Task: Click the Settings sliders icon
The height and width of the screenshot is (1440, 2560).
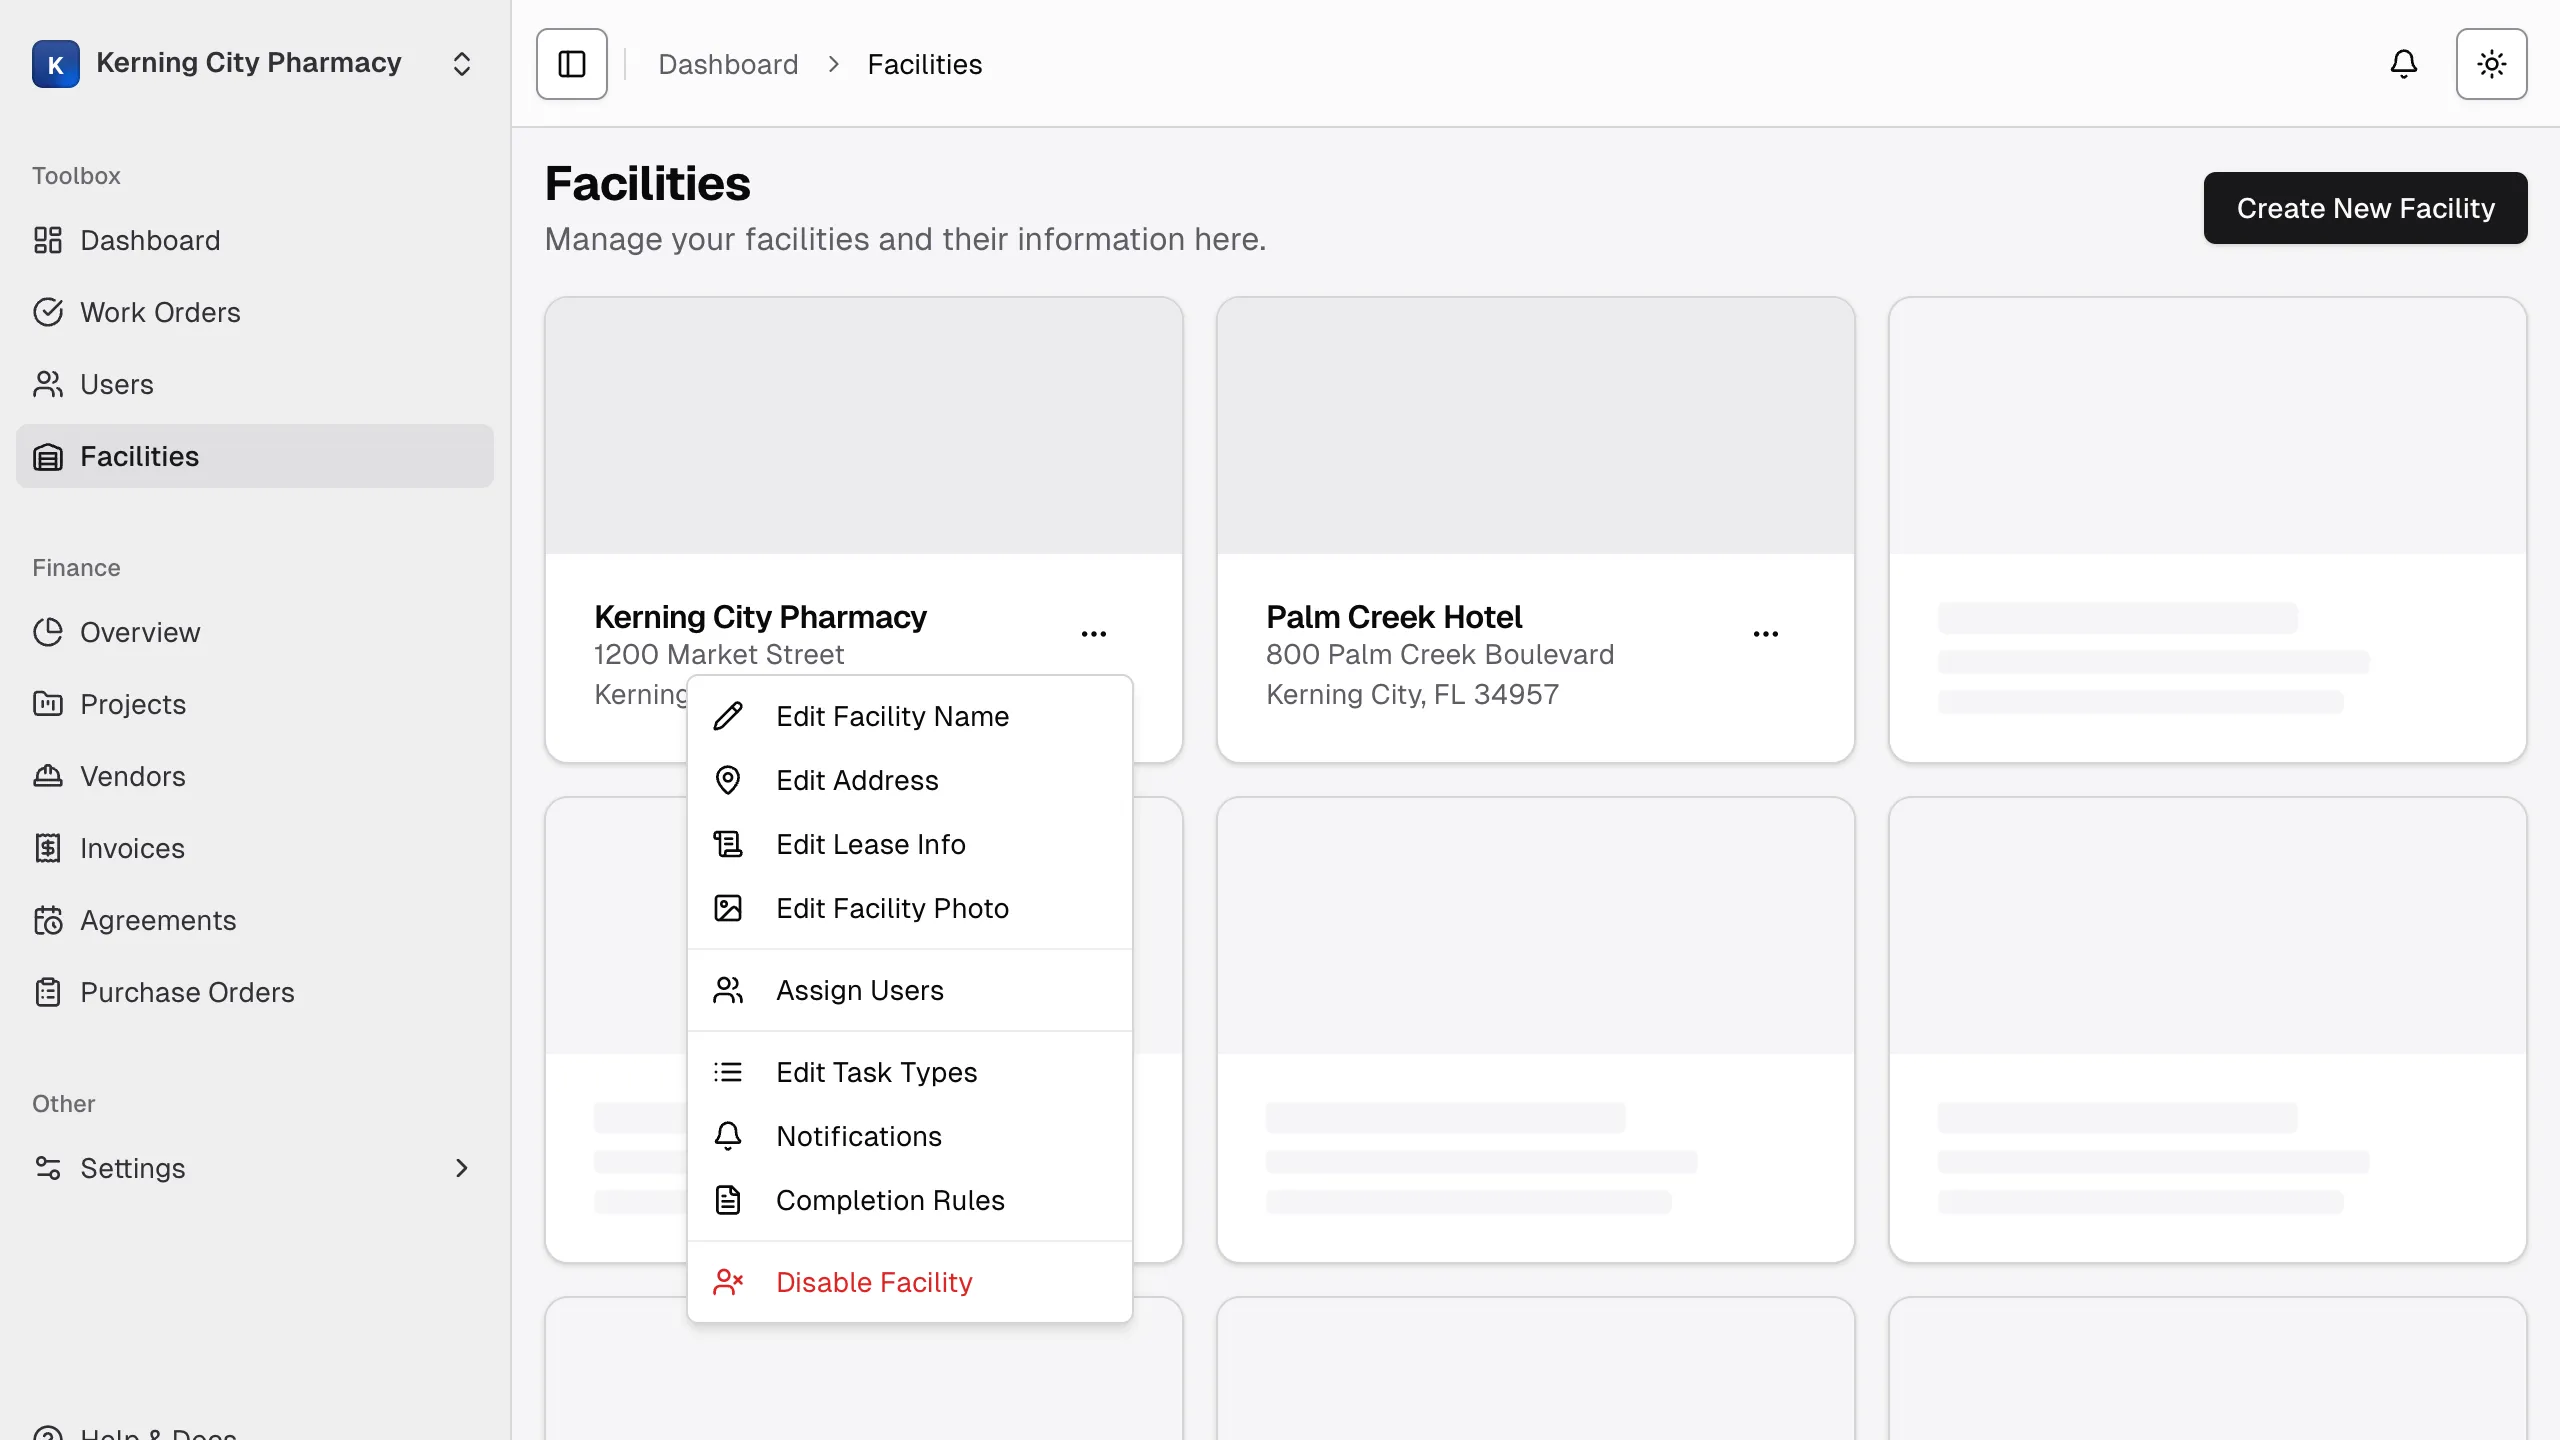Action: (48, 1168)
